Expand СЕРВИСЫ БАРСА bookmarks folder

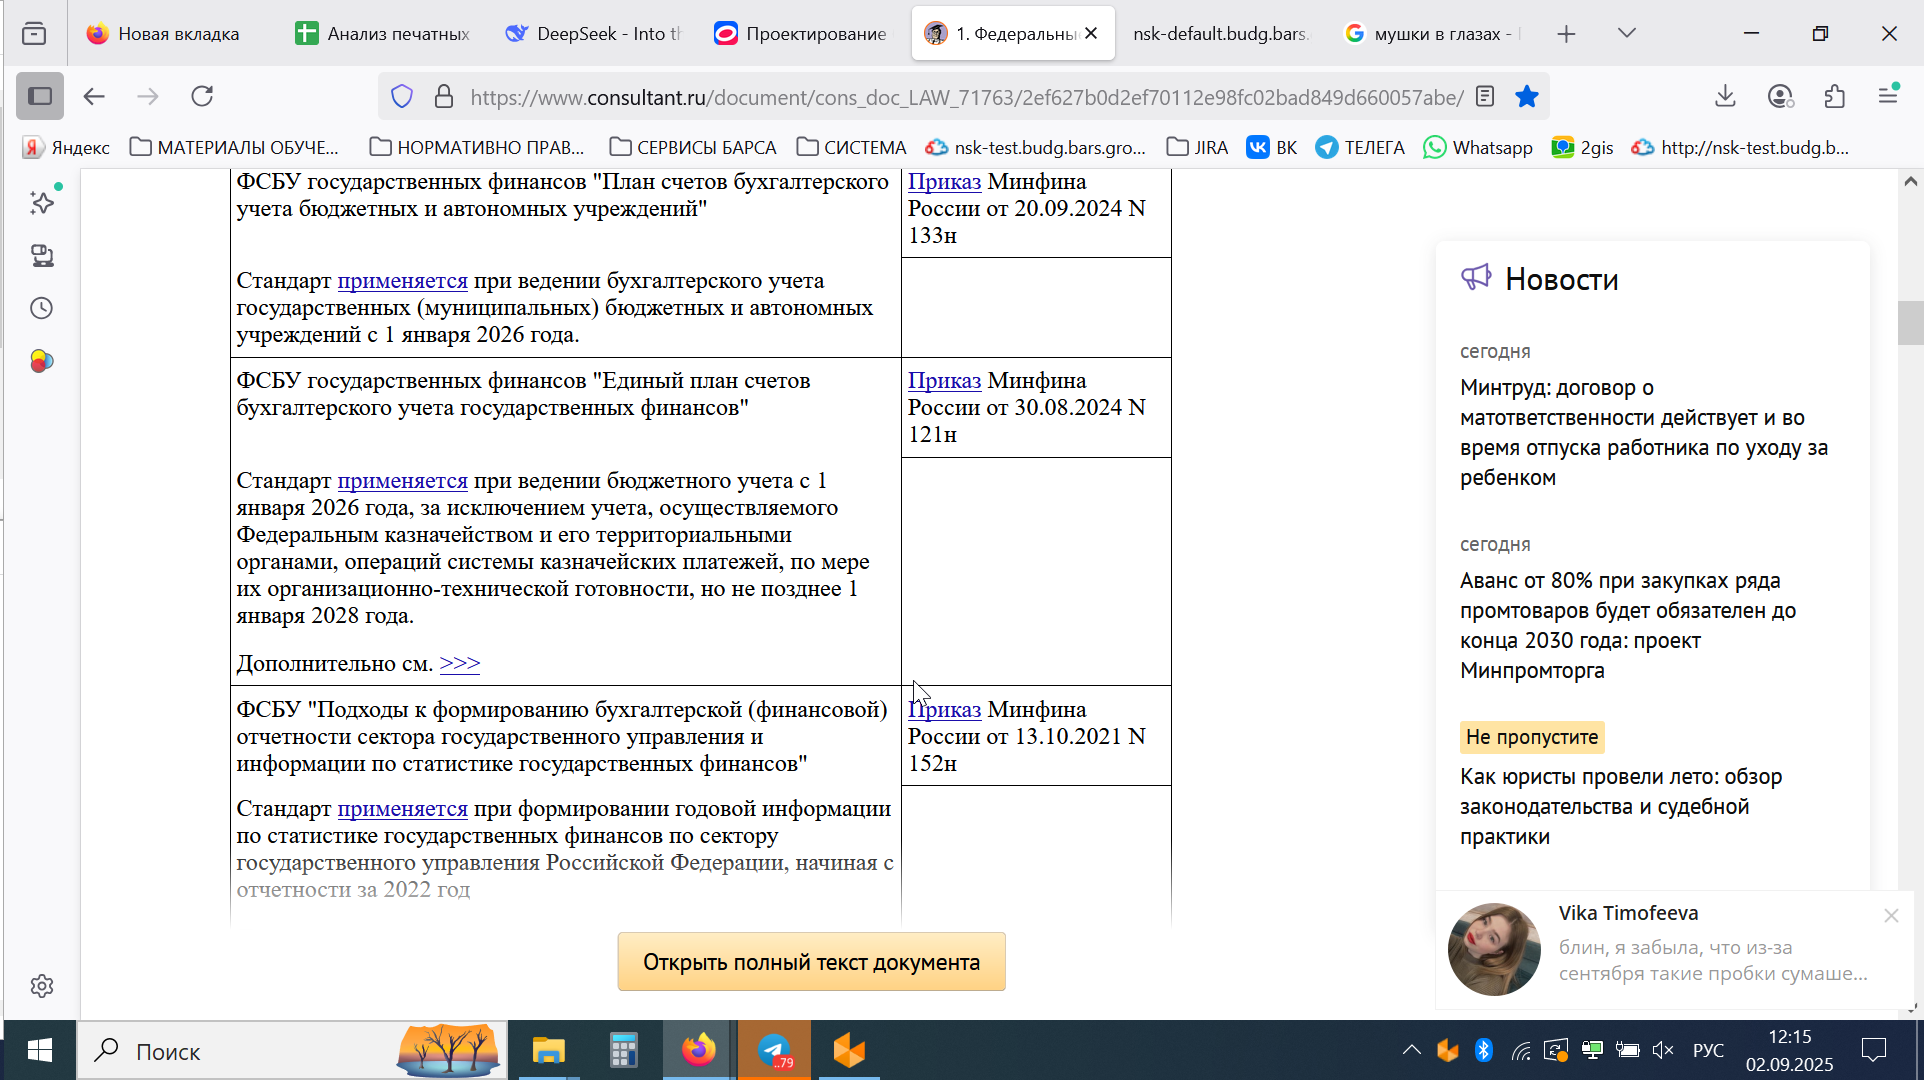click(x=693, y=147)
